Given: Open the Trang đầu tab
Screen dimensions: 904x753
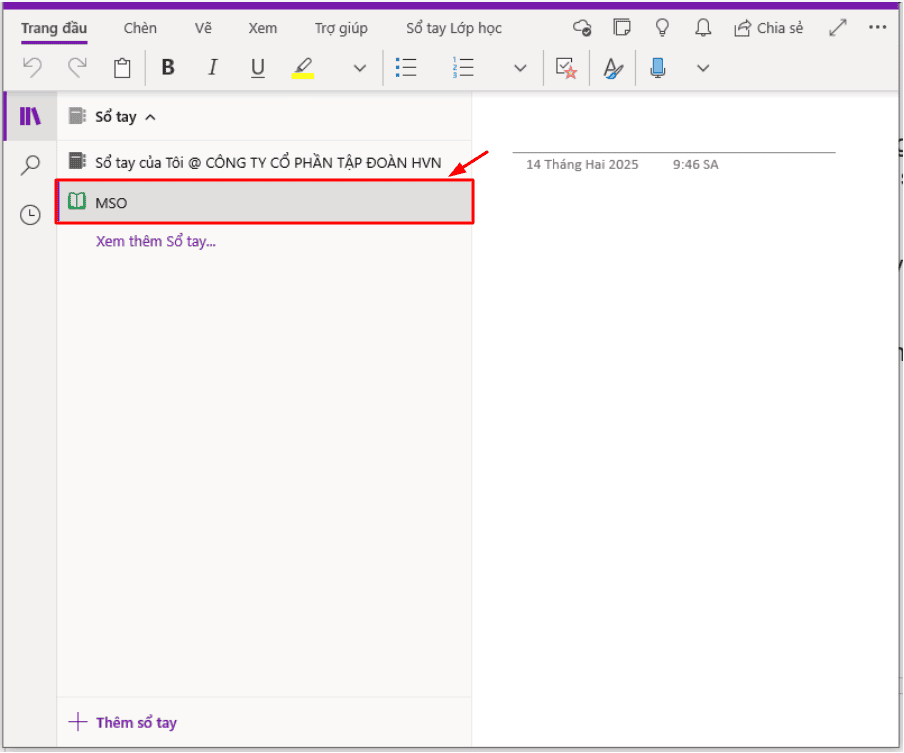Looking at the screenshot, I should pyautogui.click(x=54, y=28).
